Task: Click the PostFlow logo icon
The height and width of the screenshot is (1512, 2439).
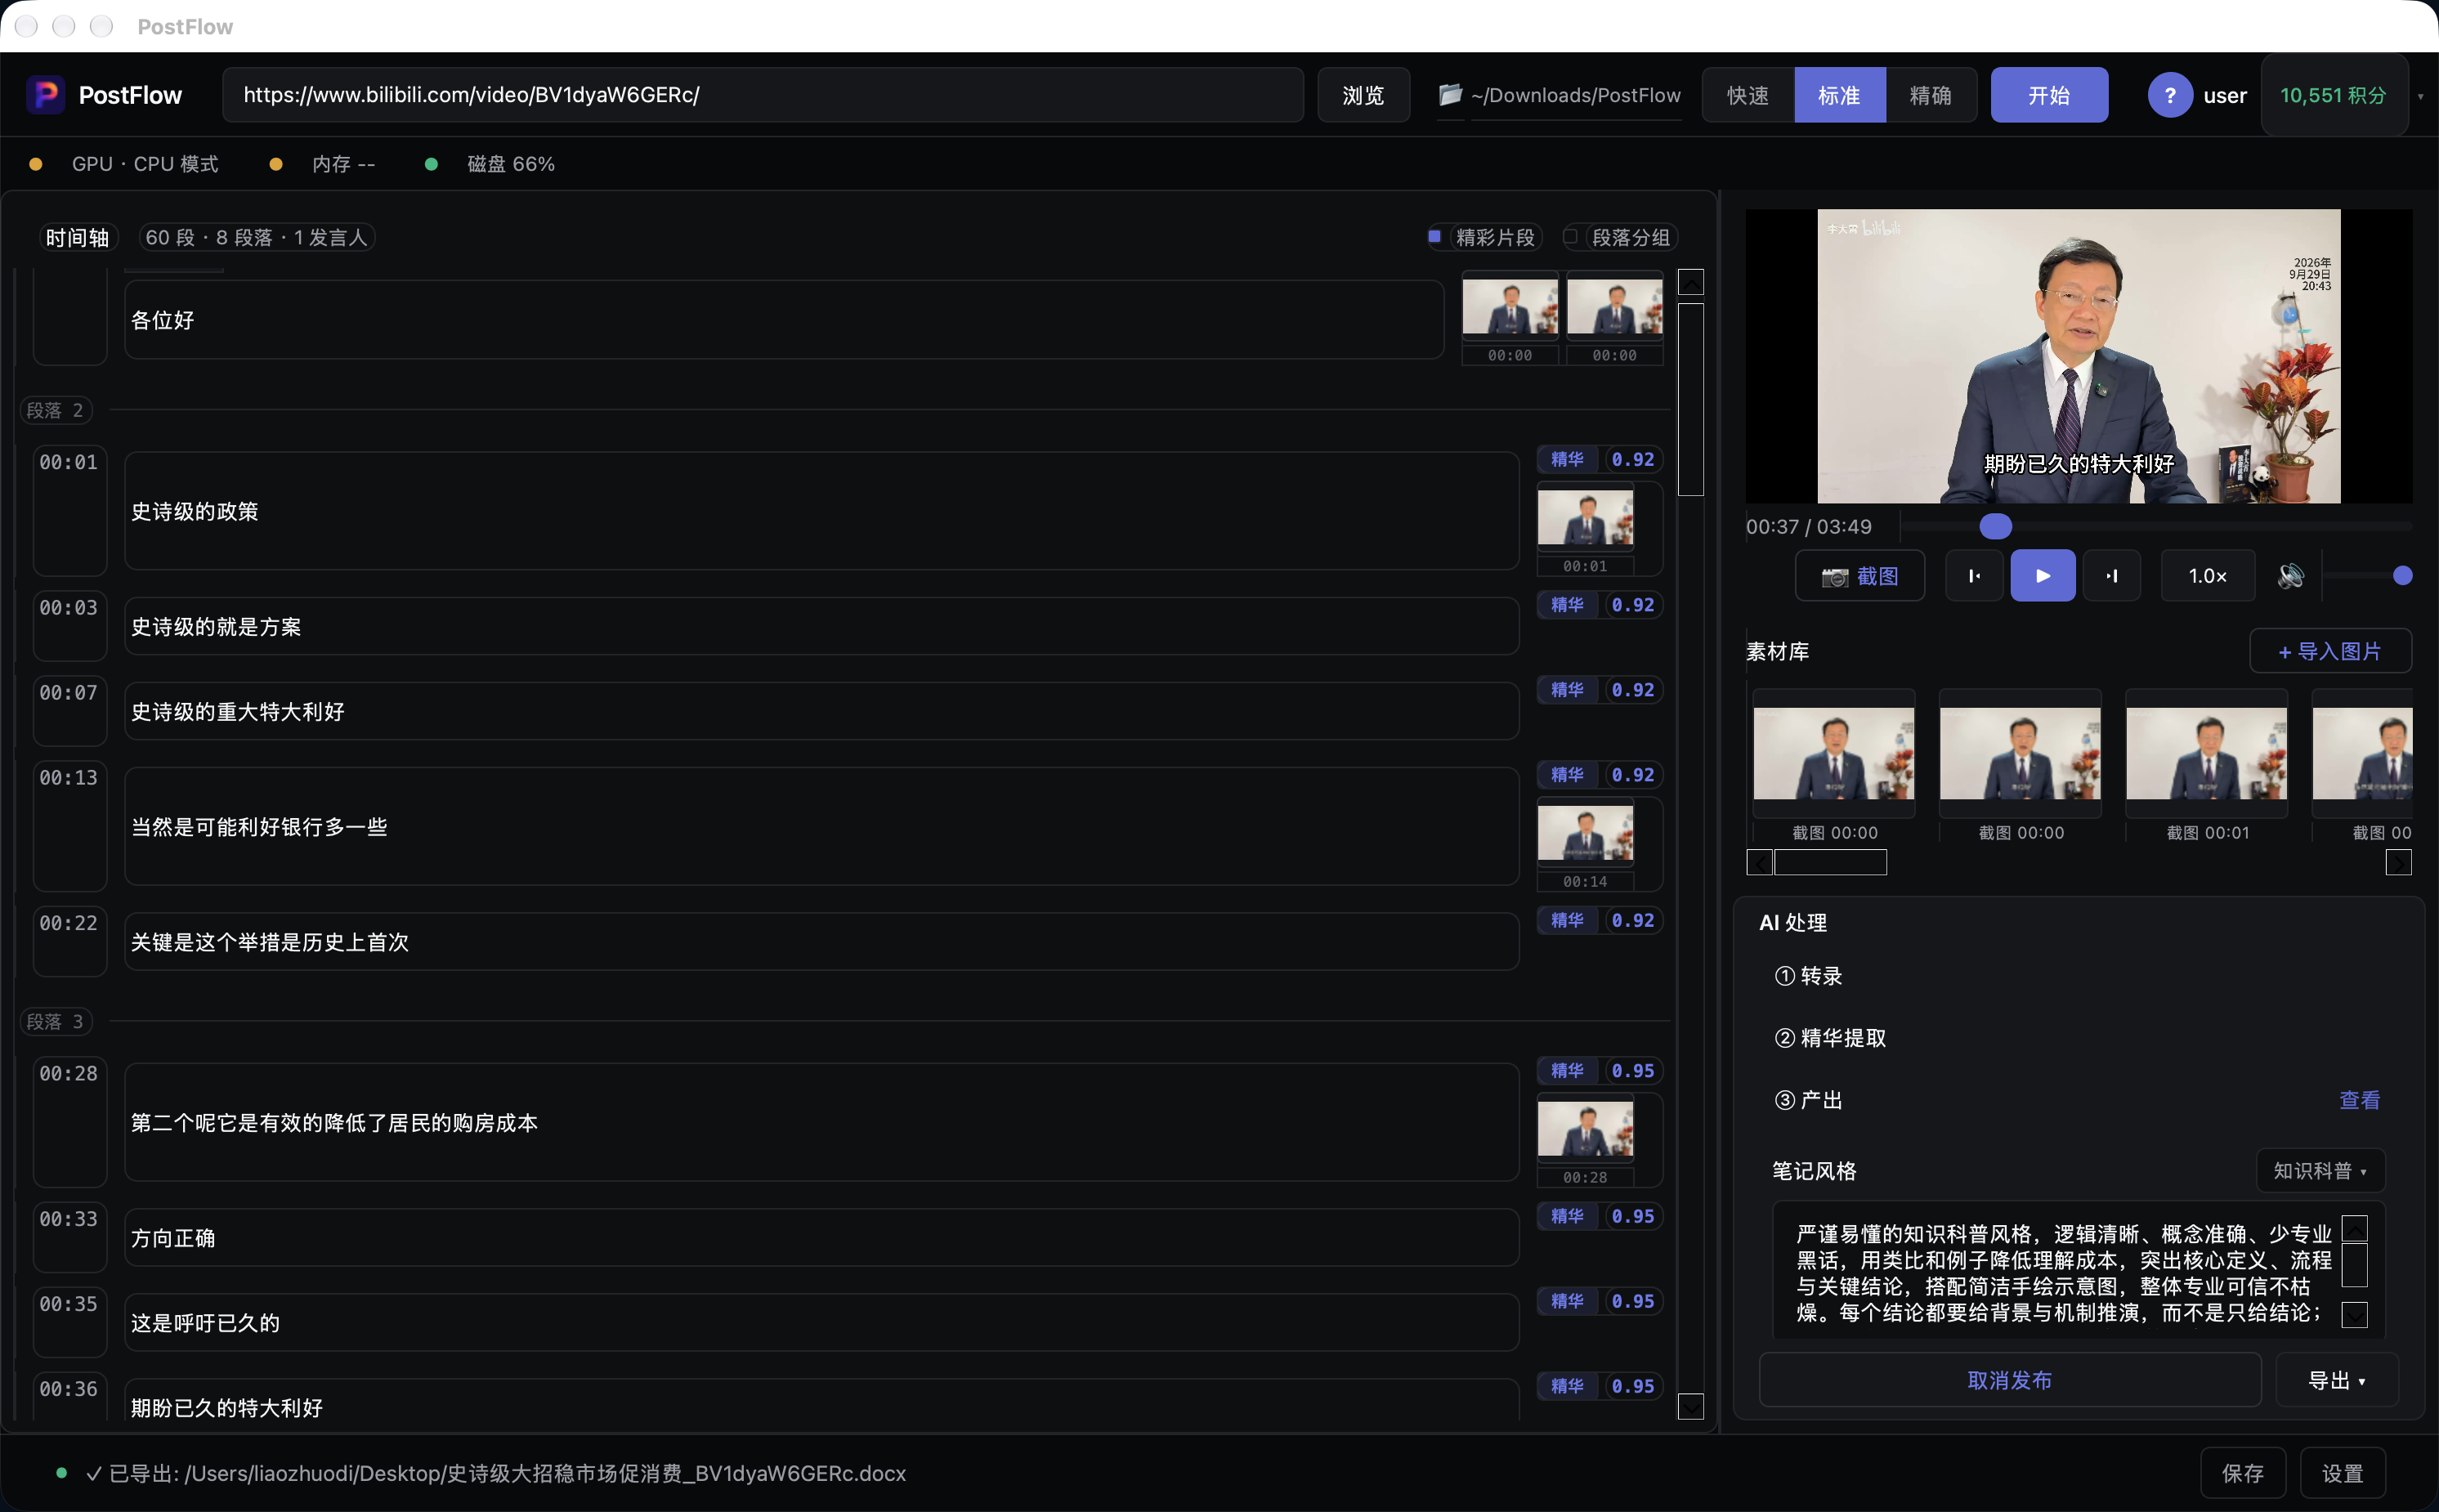Action: coord(46,95)
